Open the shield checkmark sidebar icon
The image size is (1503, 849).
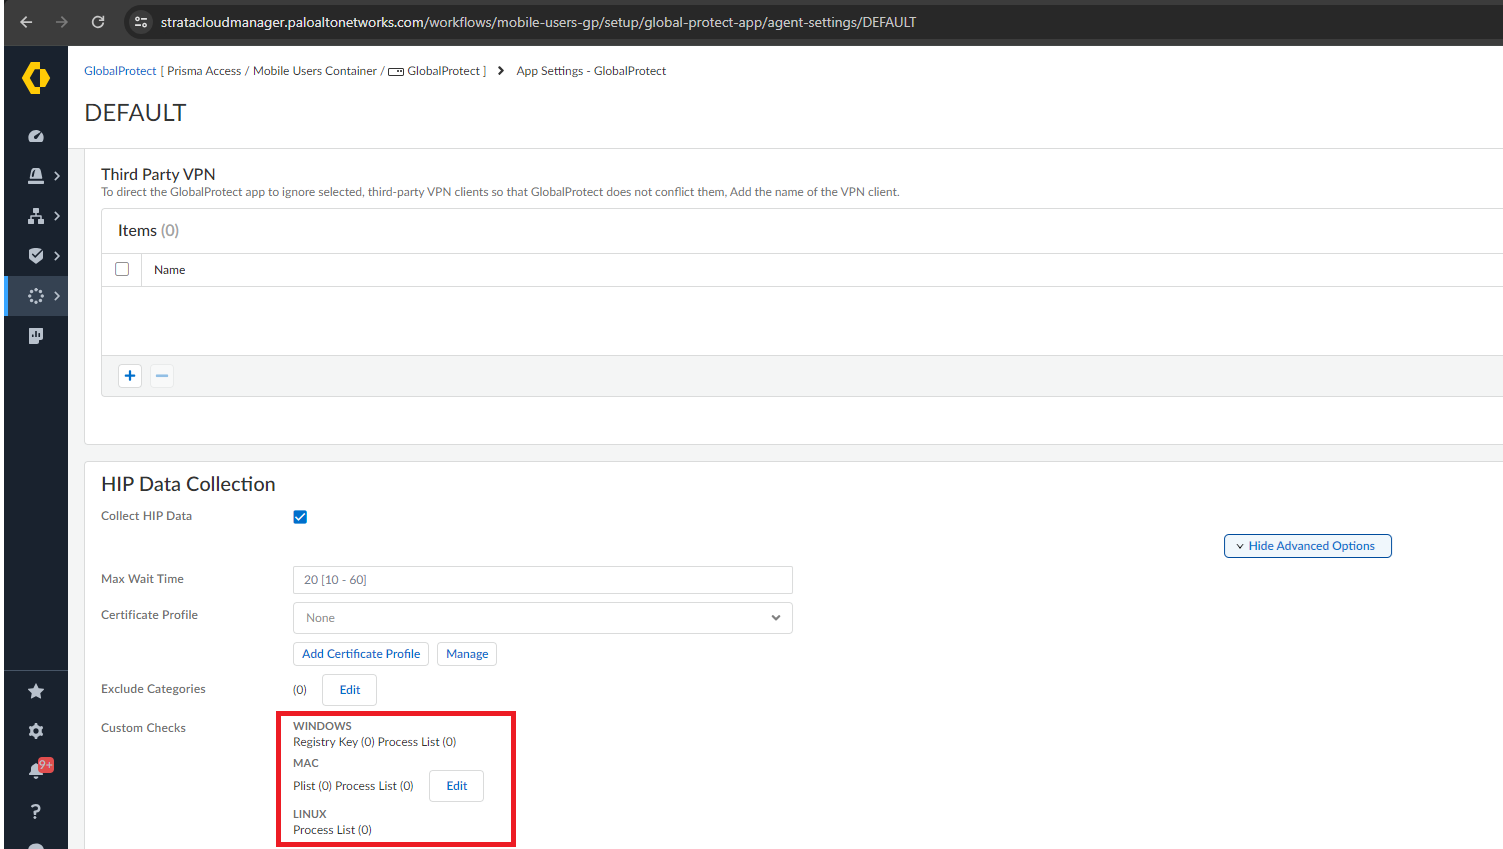click(36, 256)
